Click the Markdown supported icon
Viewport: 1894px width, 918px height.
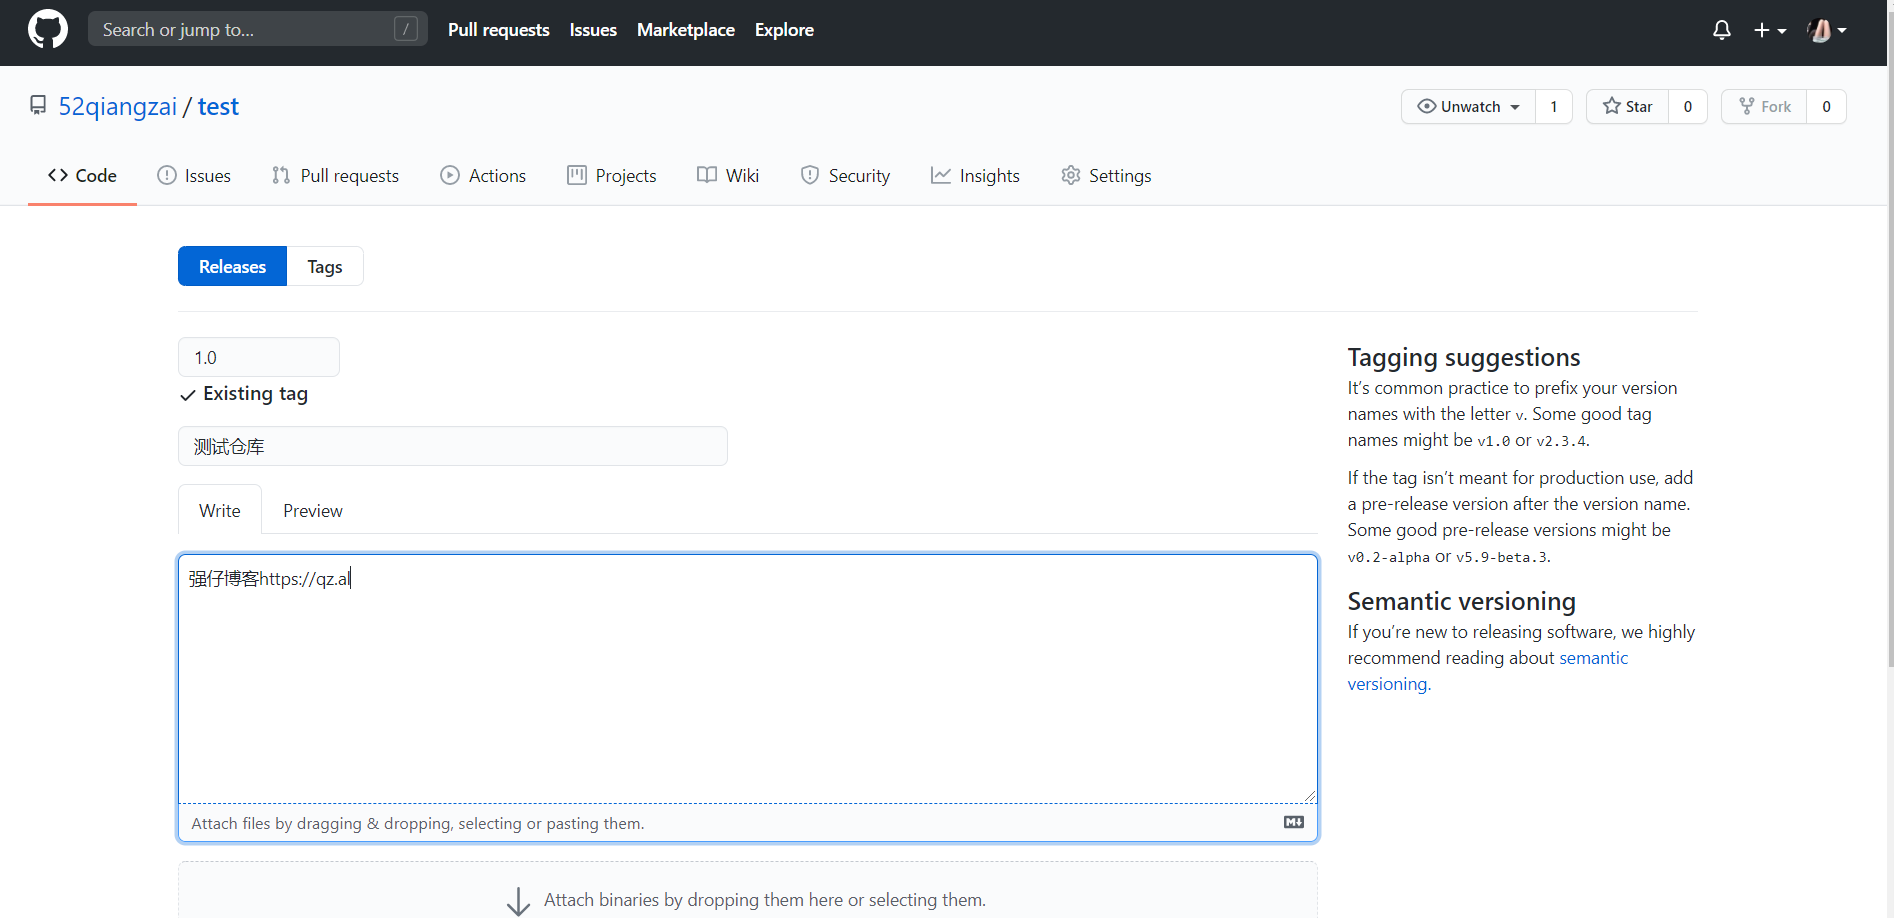pos(1293,822)
